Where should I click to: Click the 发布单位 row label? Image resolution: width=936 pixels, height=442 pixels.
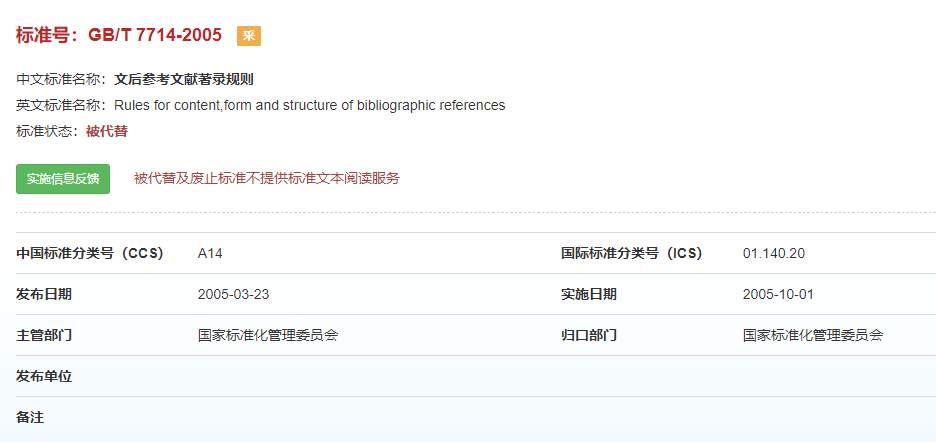coord(44,376)
